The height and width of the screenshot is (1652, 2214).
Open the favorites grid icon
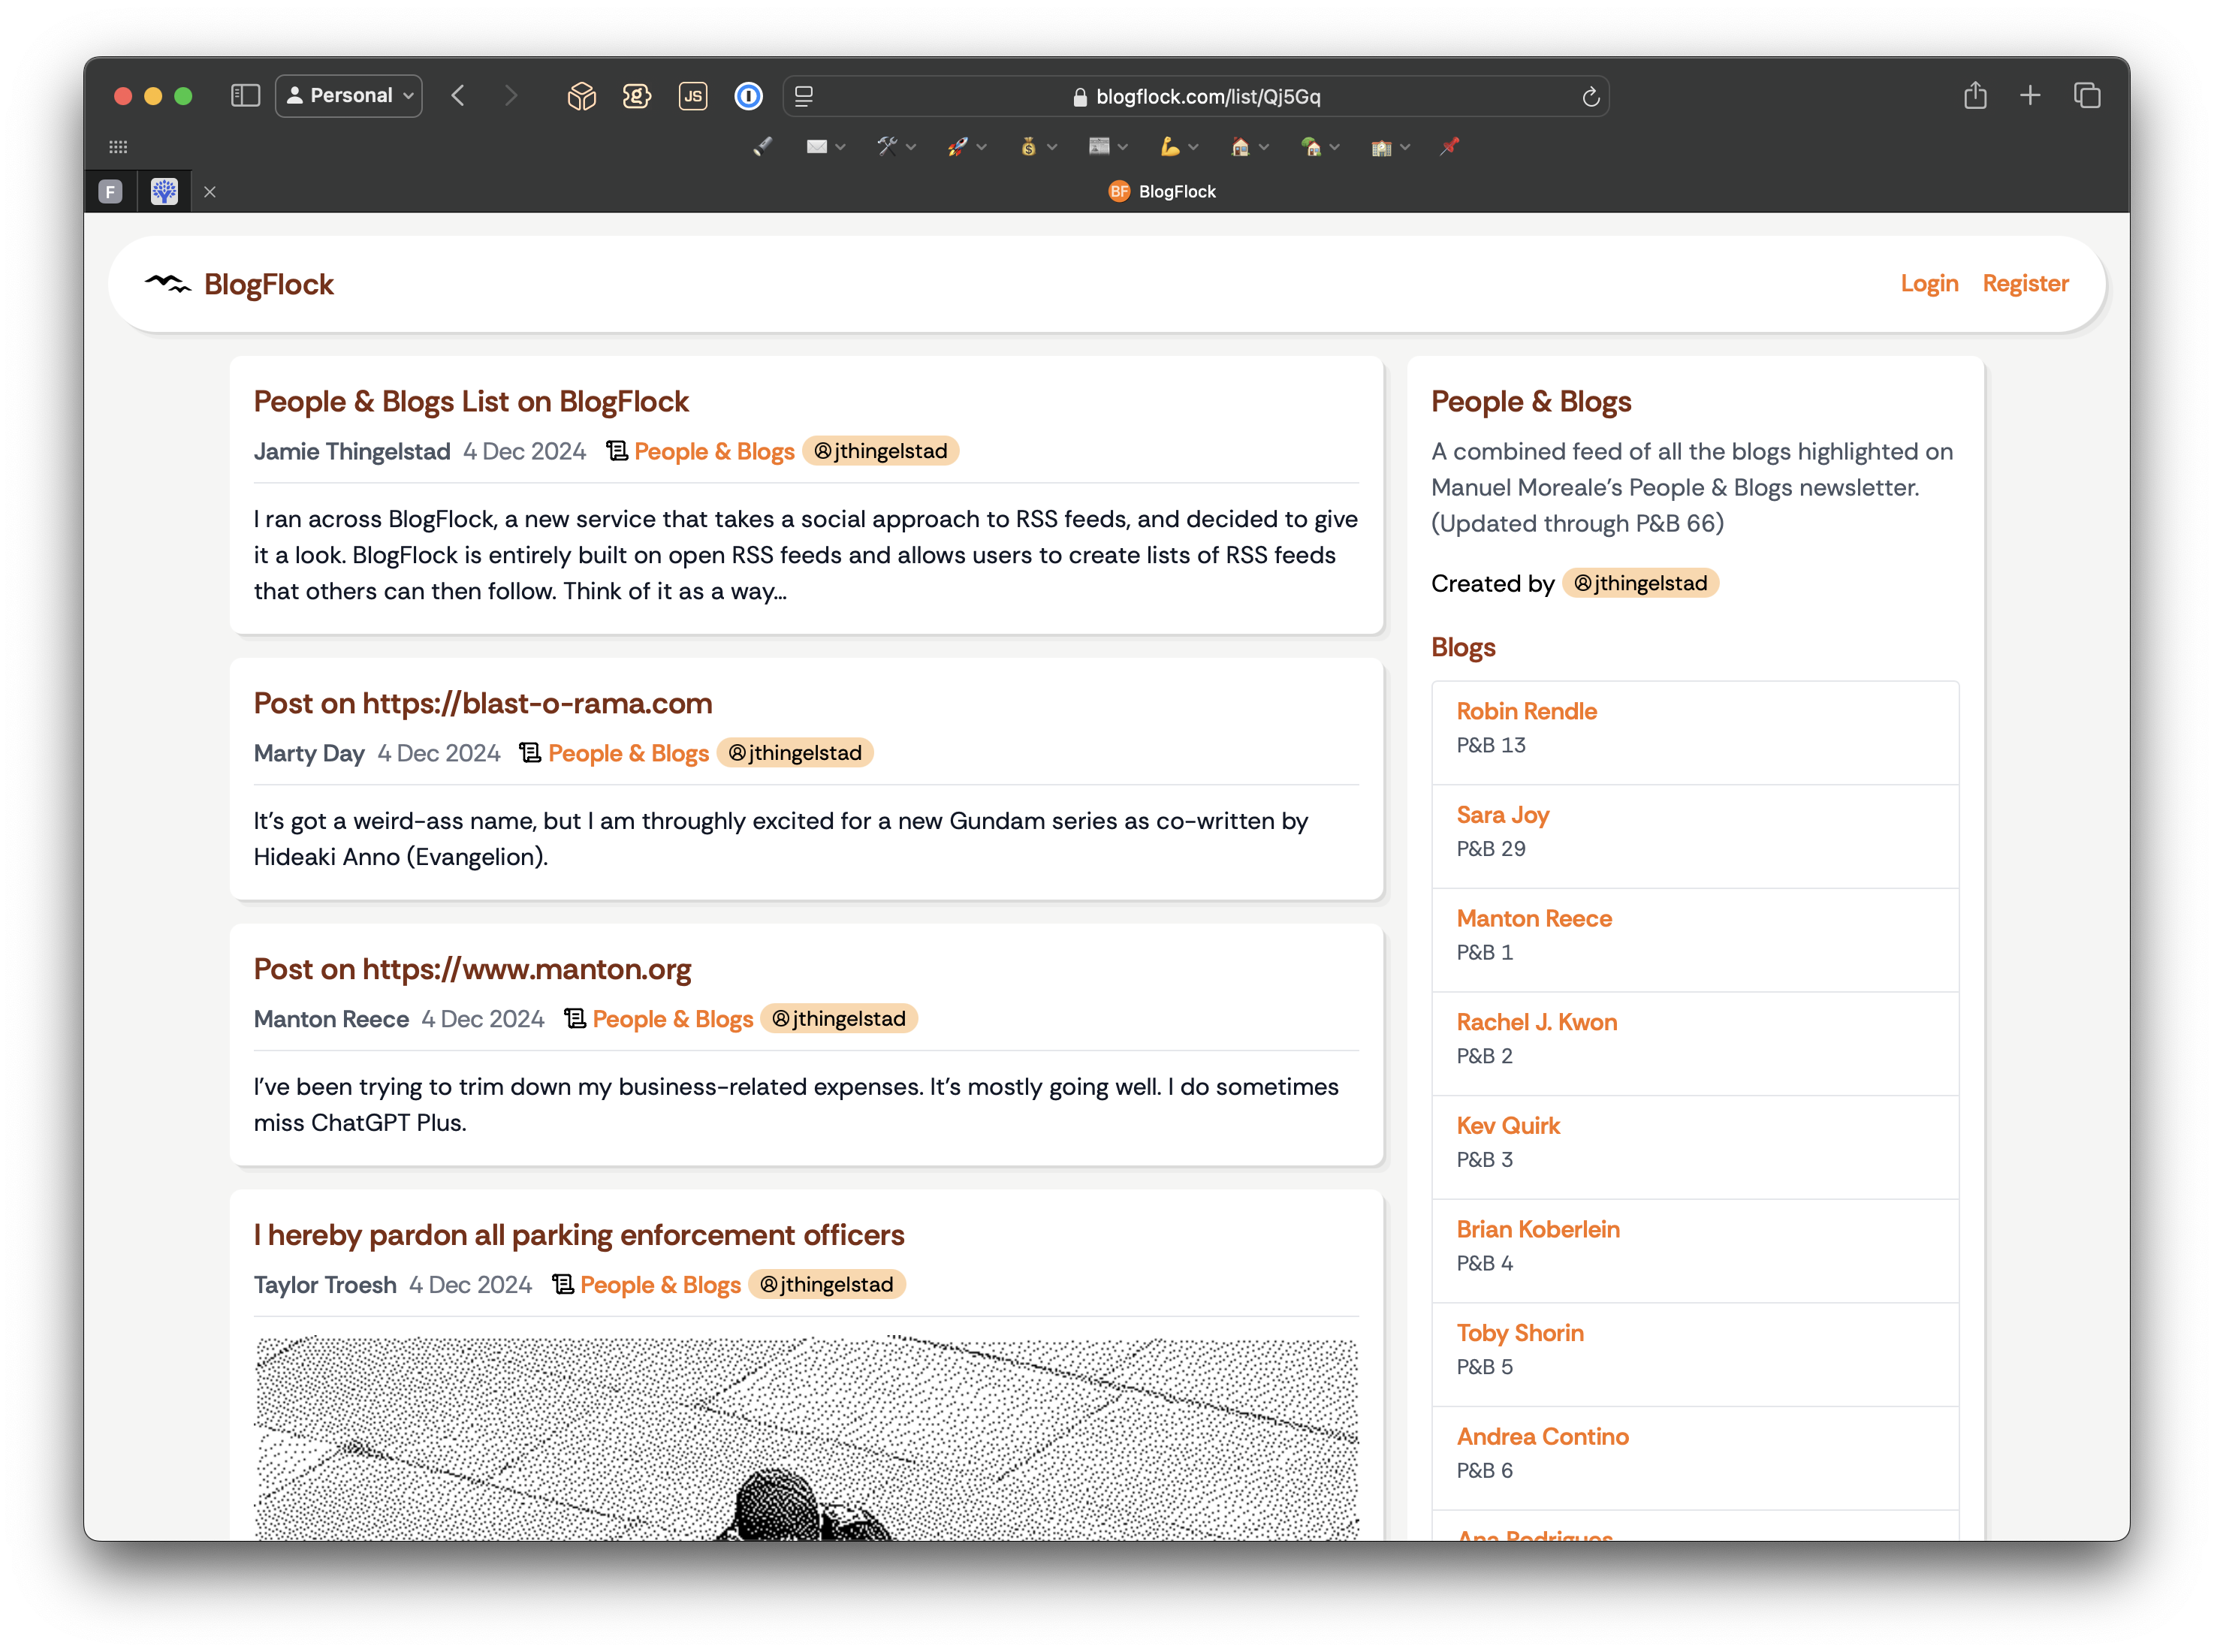(118, 147)
